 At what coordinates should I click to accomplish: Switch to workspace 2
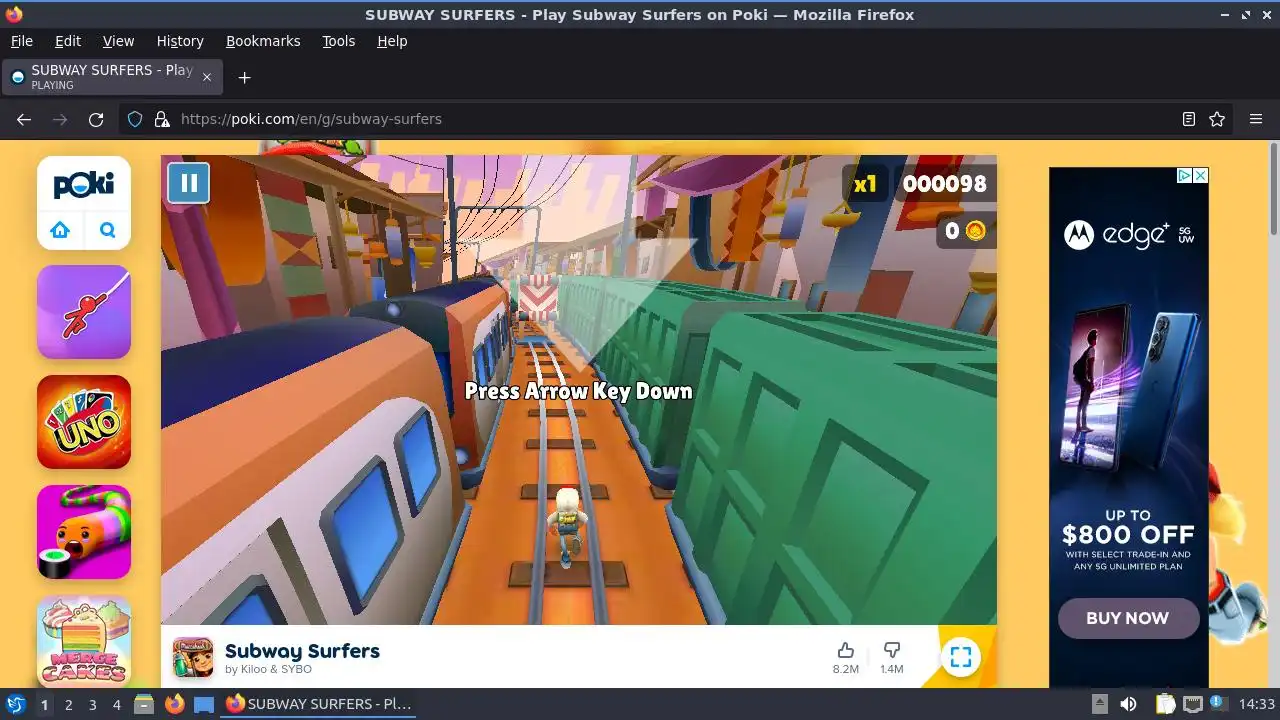click(x=68, y=704)
